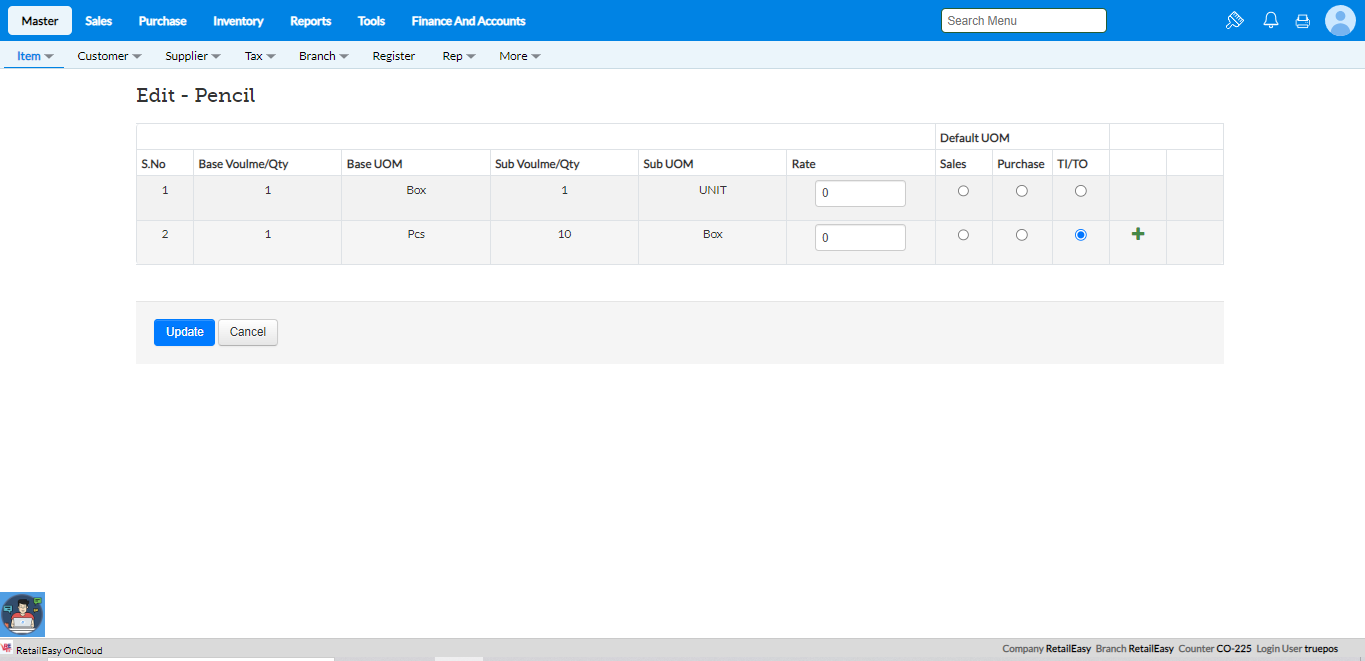Click the RetailEasy OnCloud logo icon

7,649
